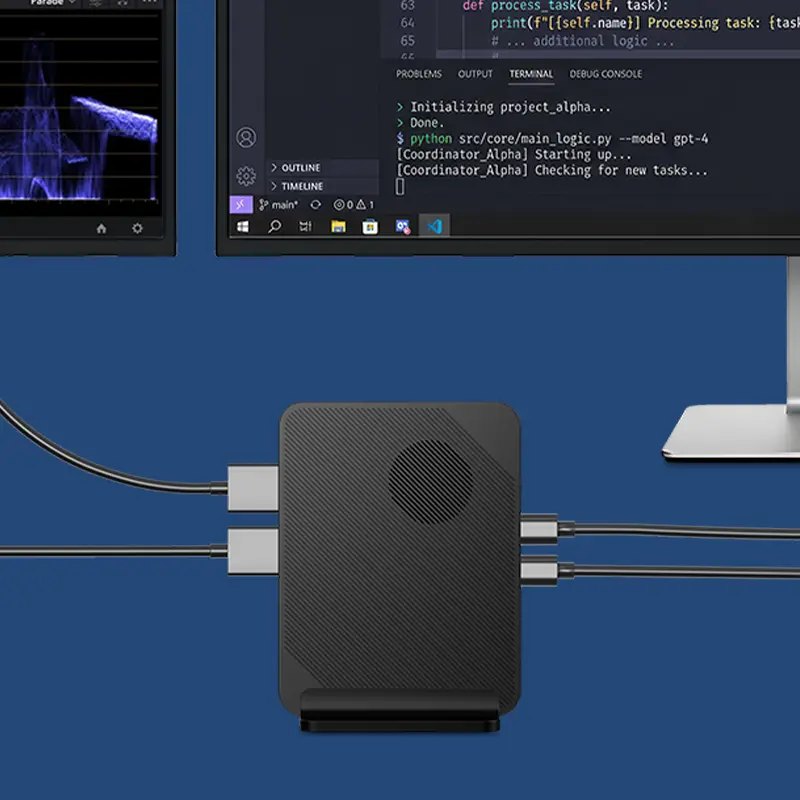
Task: Click the 'def process_task(self, task):' code line
Action: coord(565,6)
